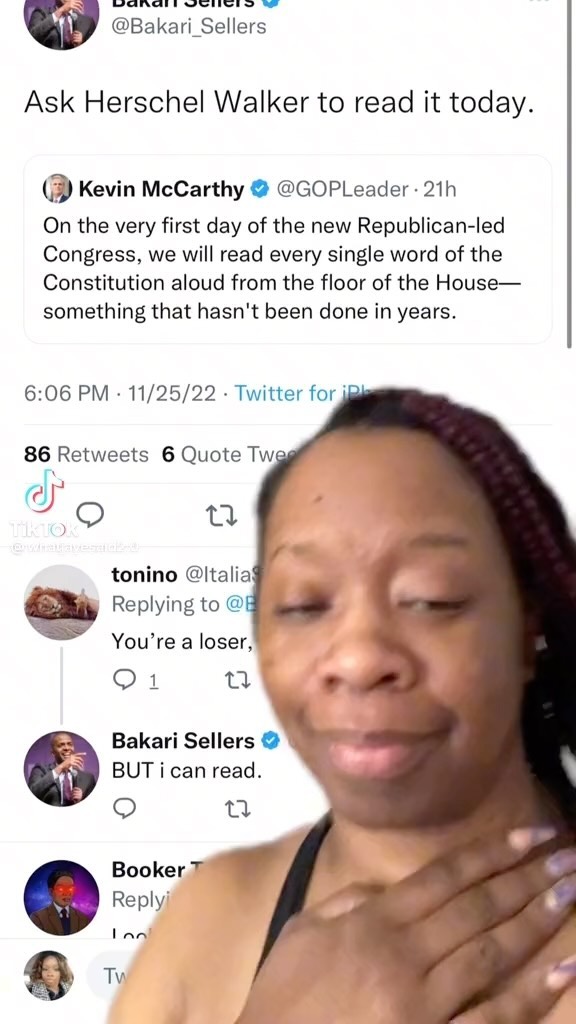This screenshot has height=1024, width=576.
Task: Tap the TikTok logo watermark
Action: [x=44, y=491]
